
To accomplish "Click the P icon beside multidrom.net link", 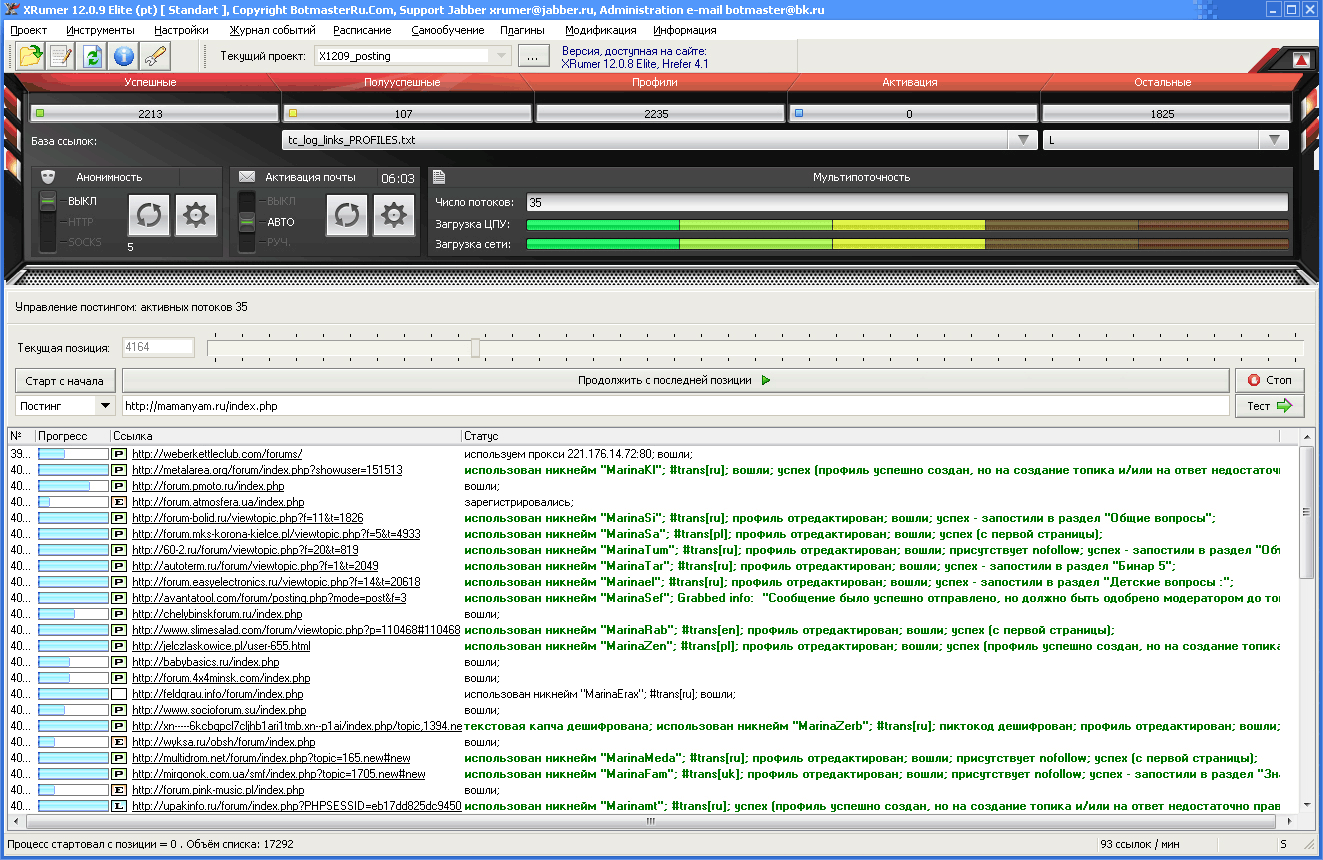I will pyautogui.click(x=119, y=758).
